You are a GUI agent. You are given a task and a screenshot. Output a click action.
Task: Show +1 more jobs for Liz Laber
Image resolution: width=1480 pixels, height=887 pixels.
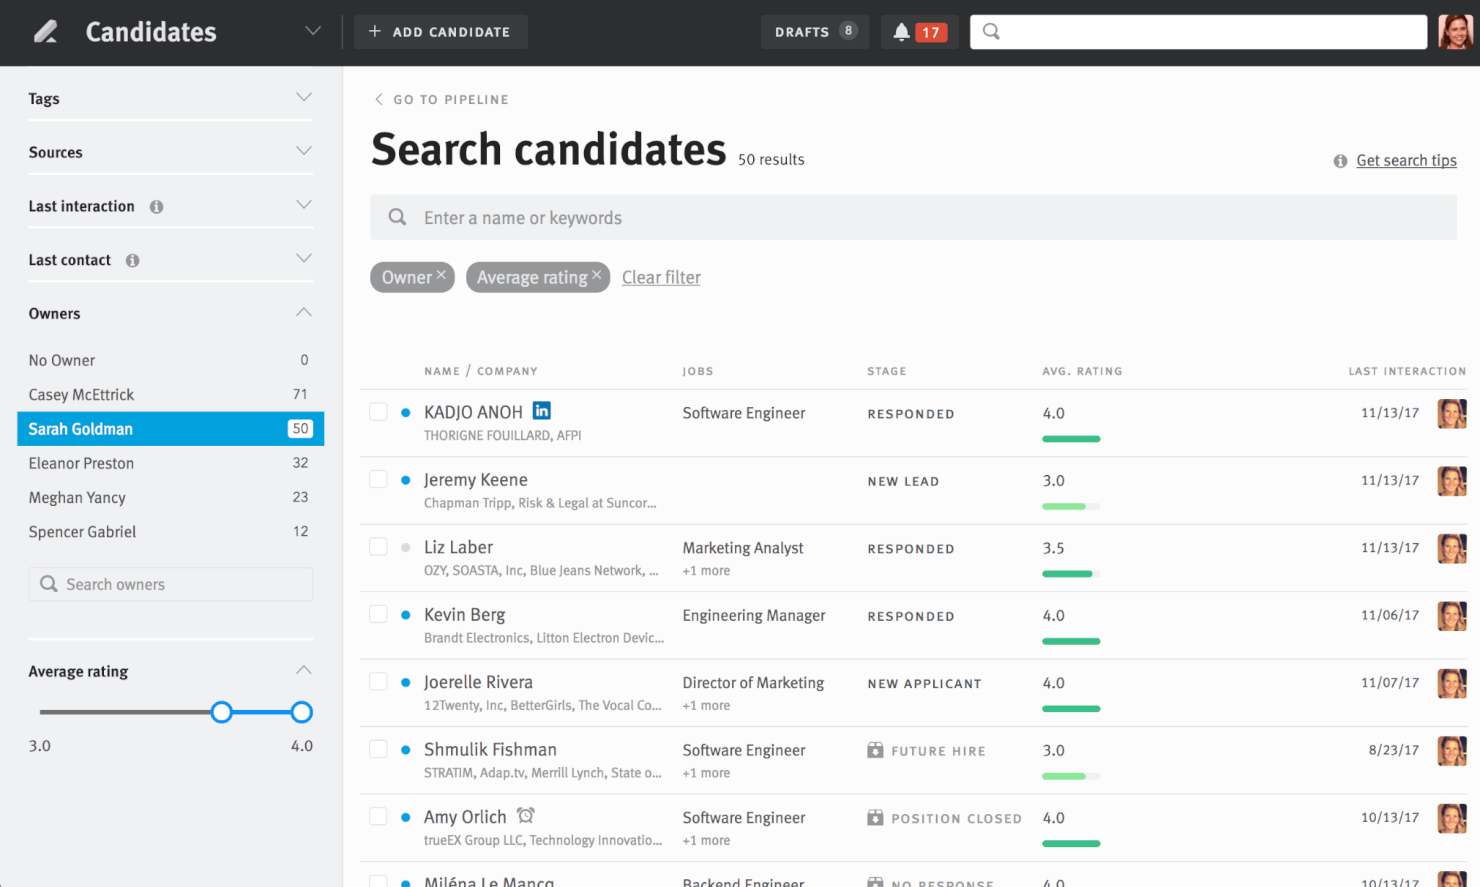tap(706, 571)
